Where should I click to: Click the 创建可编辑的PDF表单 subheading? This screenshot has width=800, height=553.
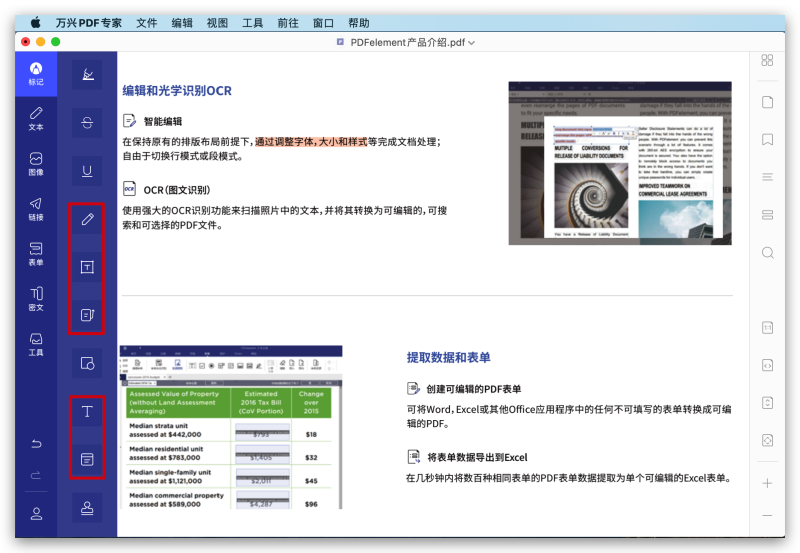[473, 389]
